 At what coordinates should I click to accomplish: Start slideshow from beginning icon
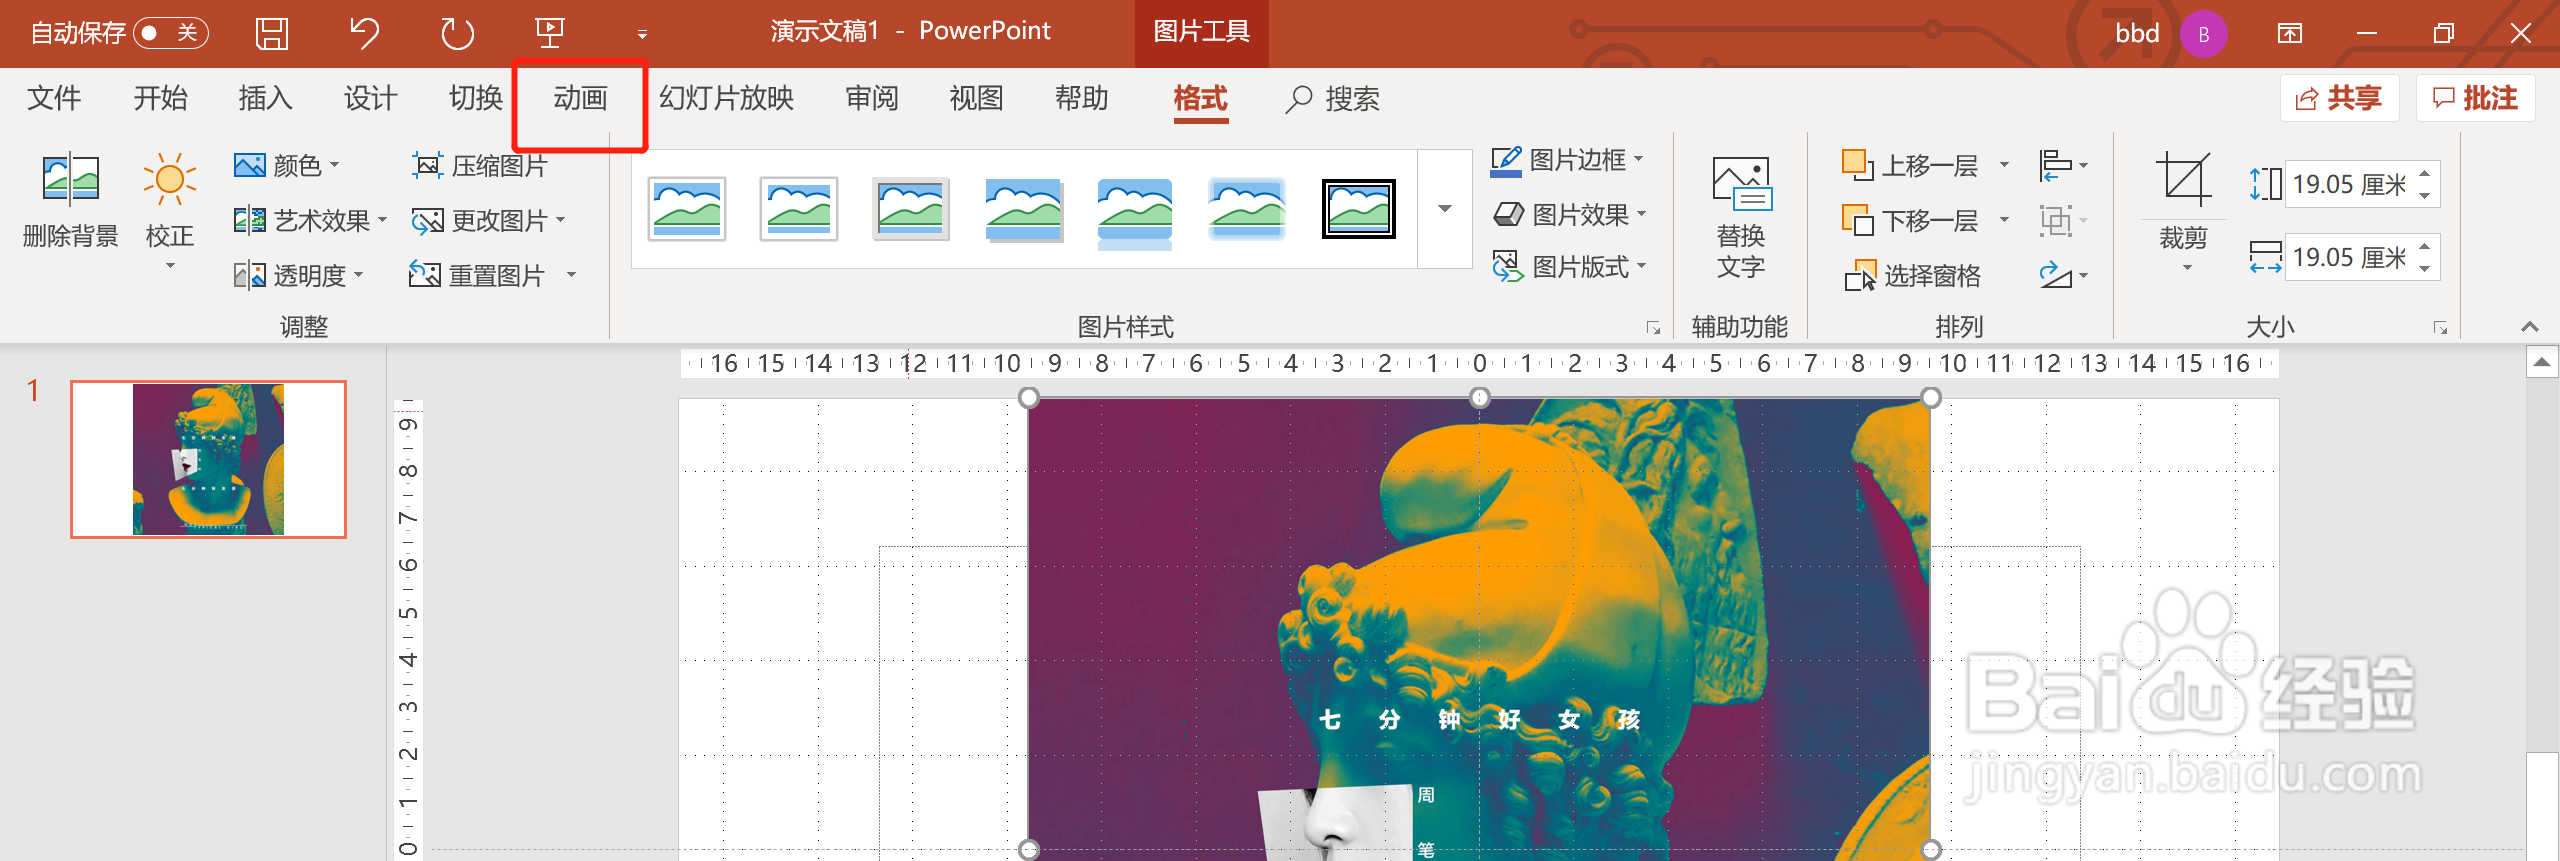(x=550, y=33)
